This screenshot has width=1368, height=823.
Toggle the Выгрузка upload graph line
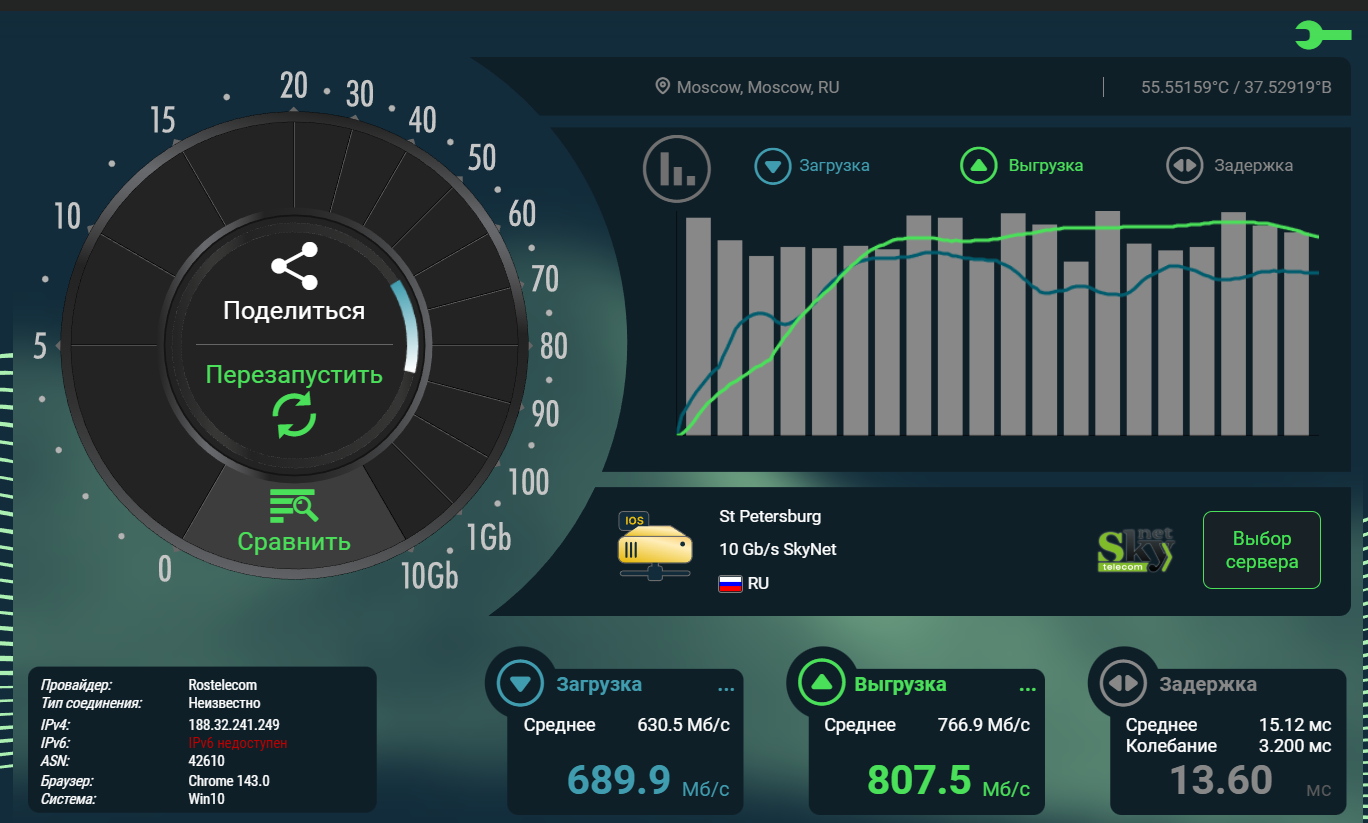coord(1022,166)
